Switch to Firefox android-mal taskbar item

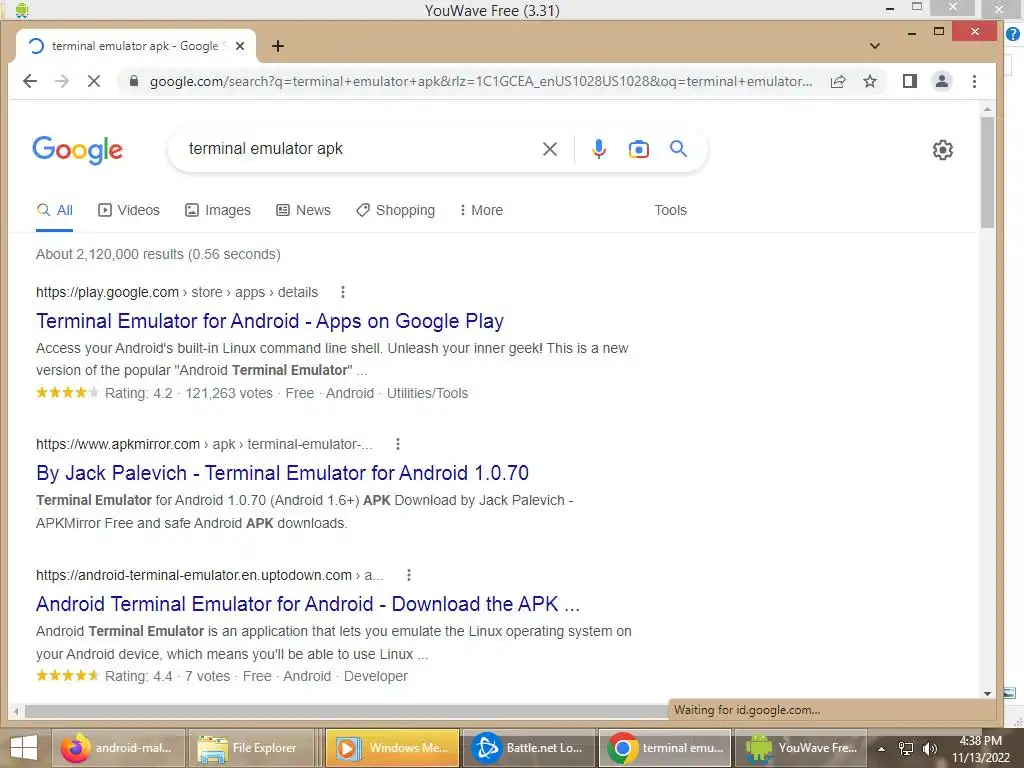119,748
